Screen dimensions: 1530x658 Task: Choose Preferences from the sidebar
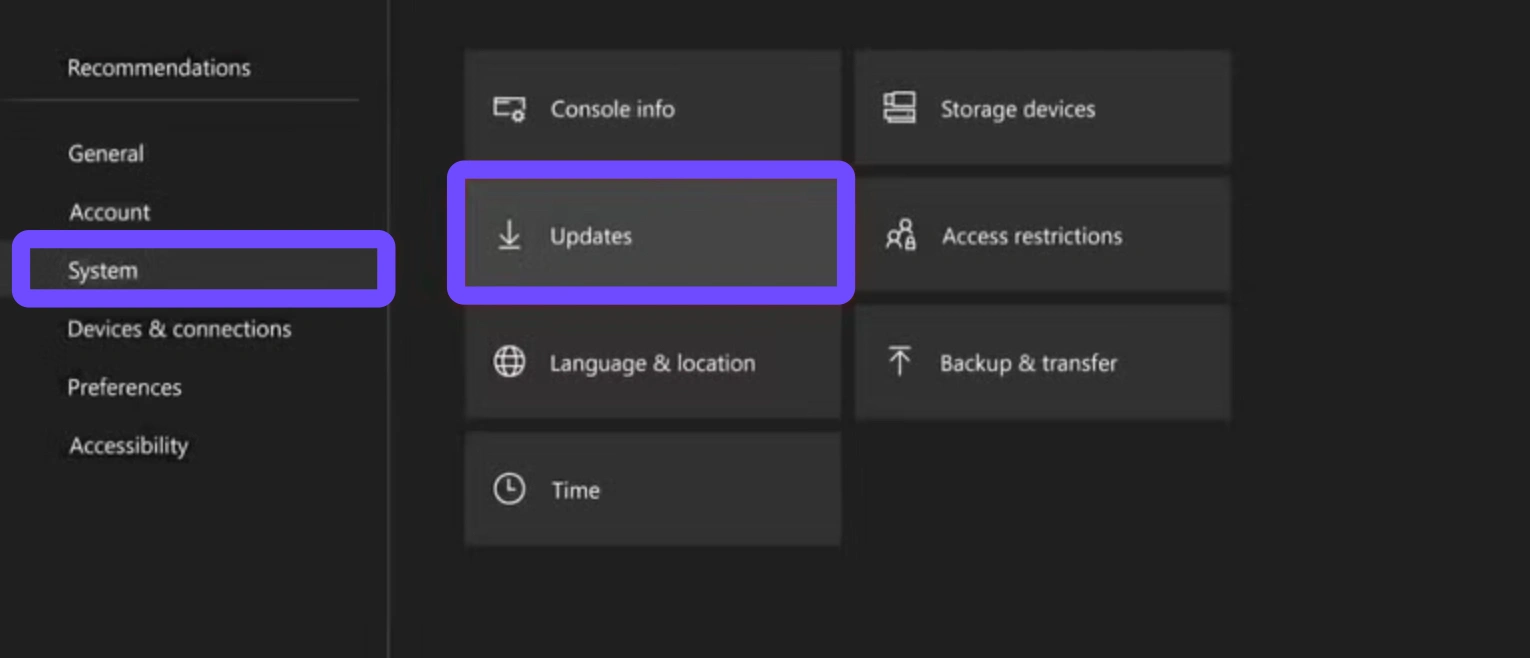[x=124, y=387]
